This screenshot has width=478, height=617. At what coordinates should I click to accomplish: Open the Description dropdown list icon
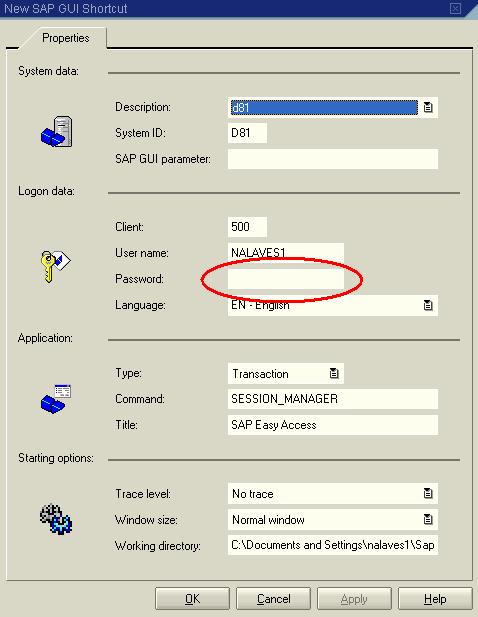point(428,107)
